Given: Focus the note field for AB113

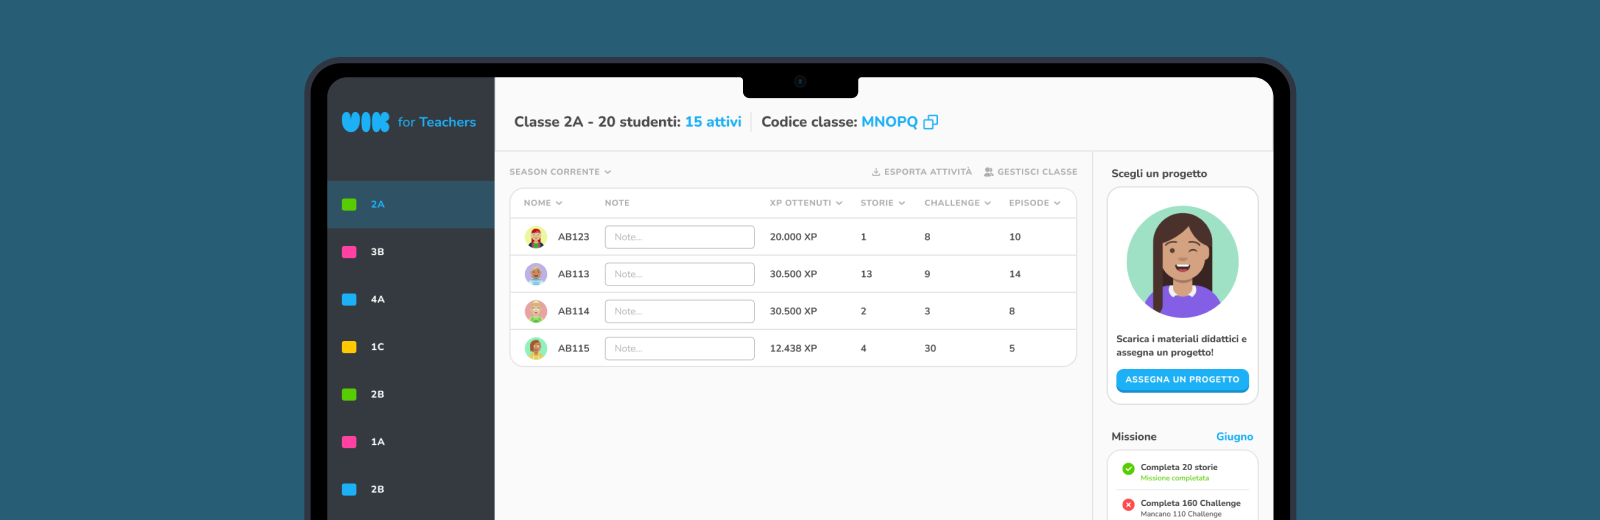Looking at the screenshot, I should coord(680,274).
